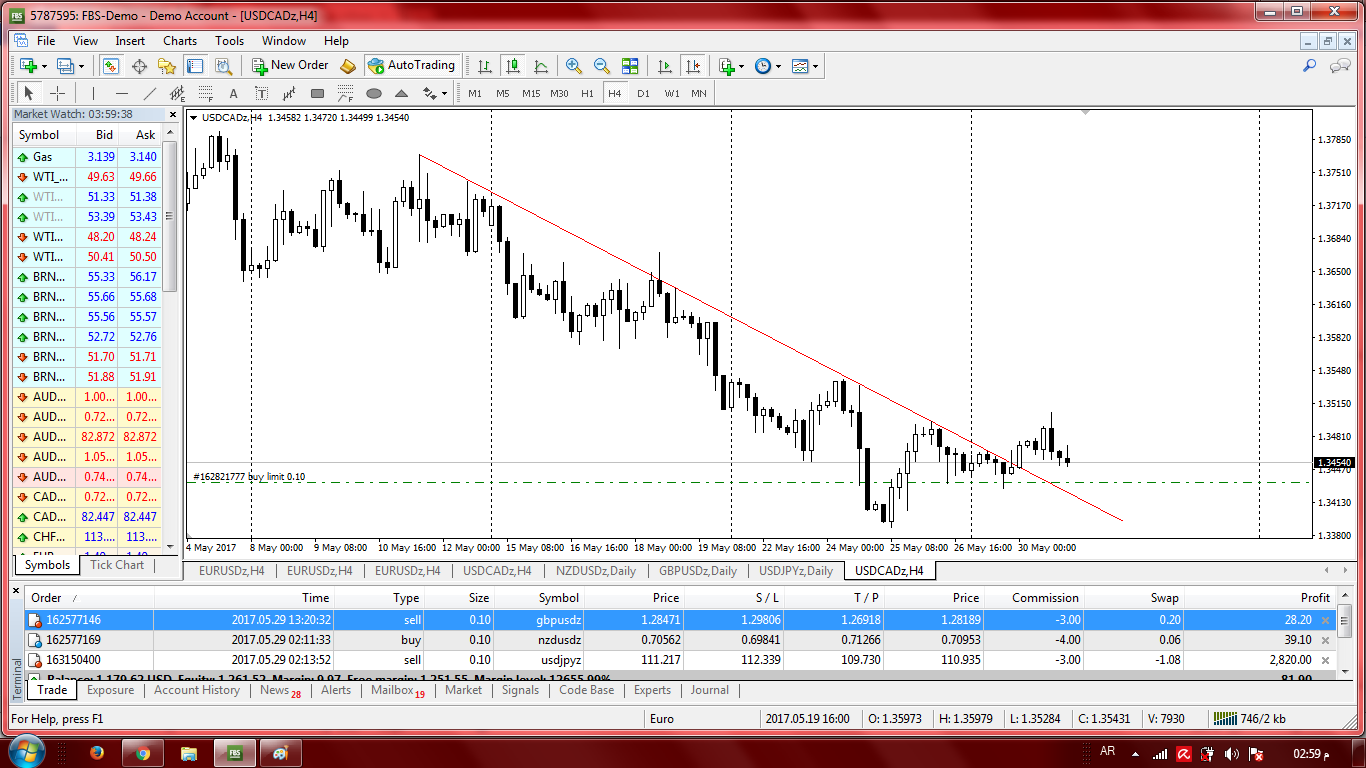Select the standard cursor arrow tool
1366x768 pixels.
[x=28, y=93]
